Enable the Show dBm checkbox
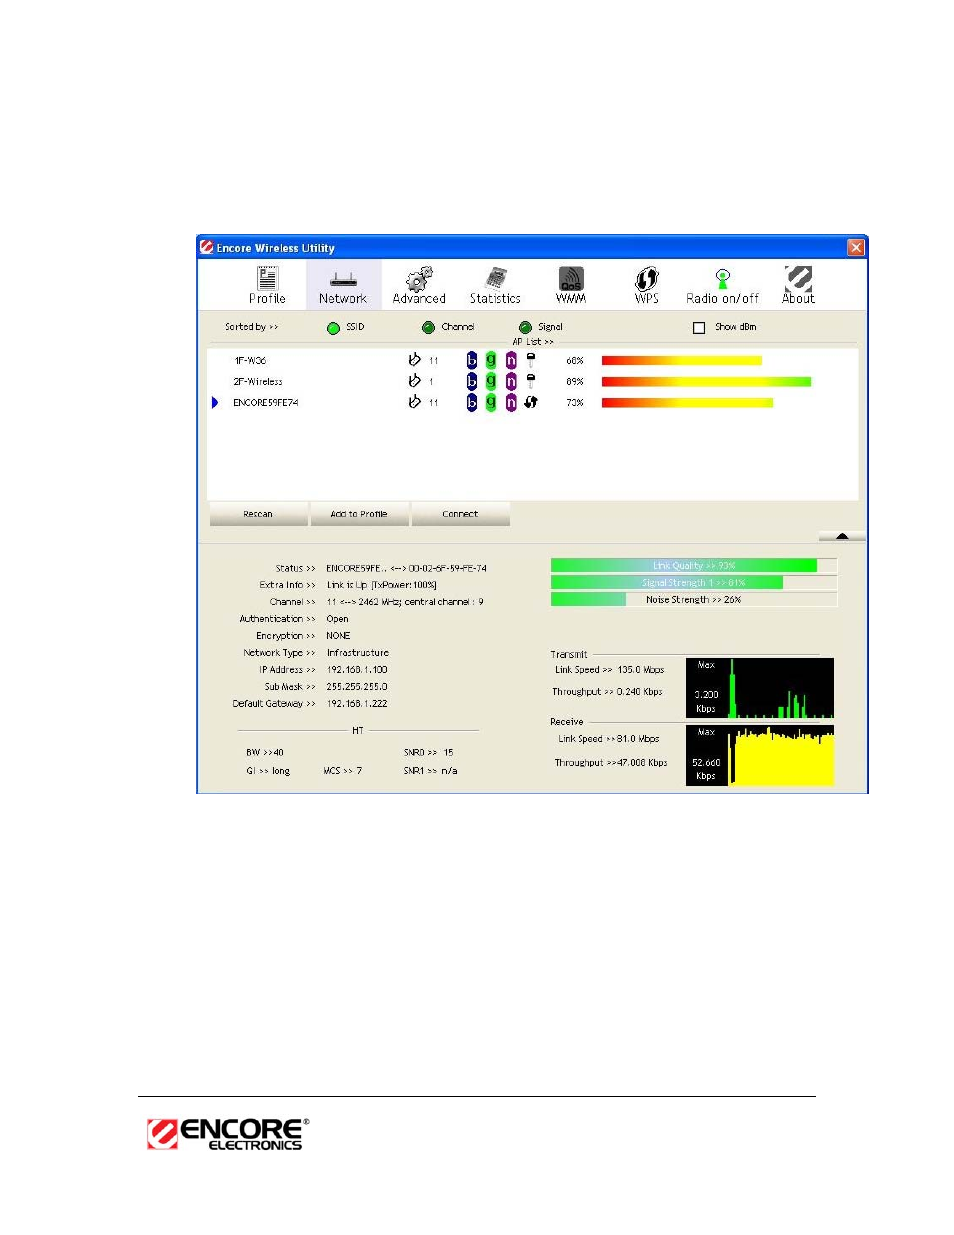 (699, 327)
